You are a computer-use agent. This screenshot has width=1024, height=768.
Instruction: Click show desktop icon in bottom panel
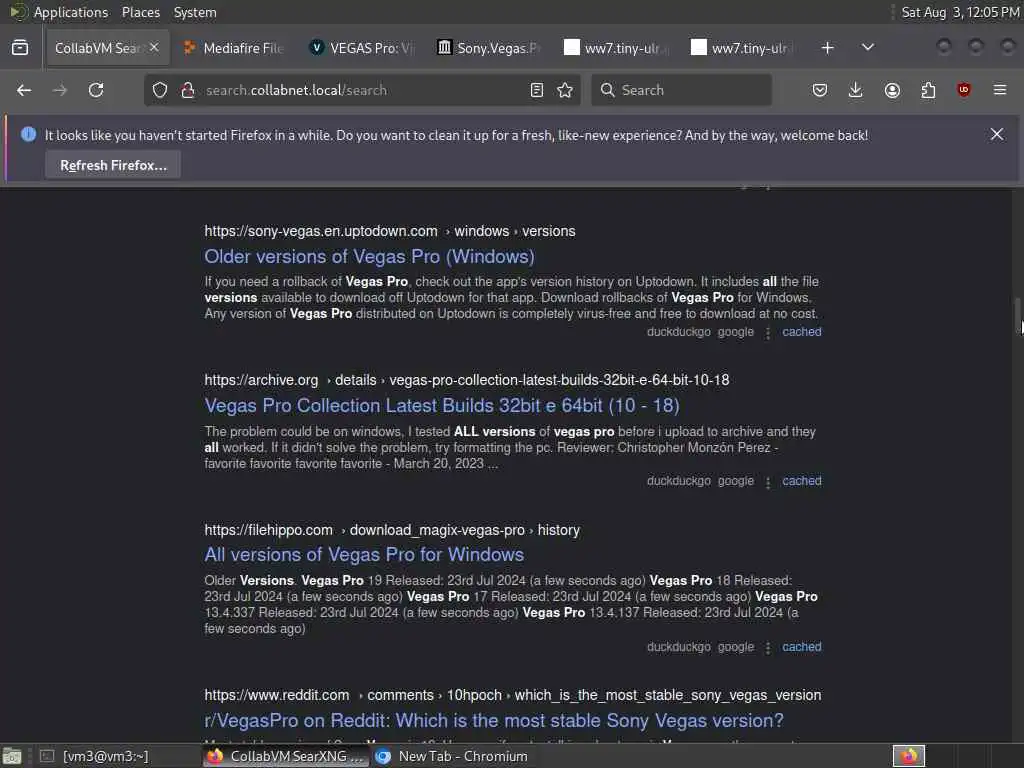(12, 756)
